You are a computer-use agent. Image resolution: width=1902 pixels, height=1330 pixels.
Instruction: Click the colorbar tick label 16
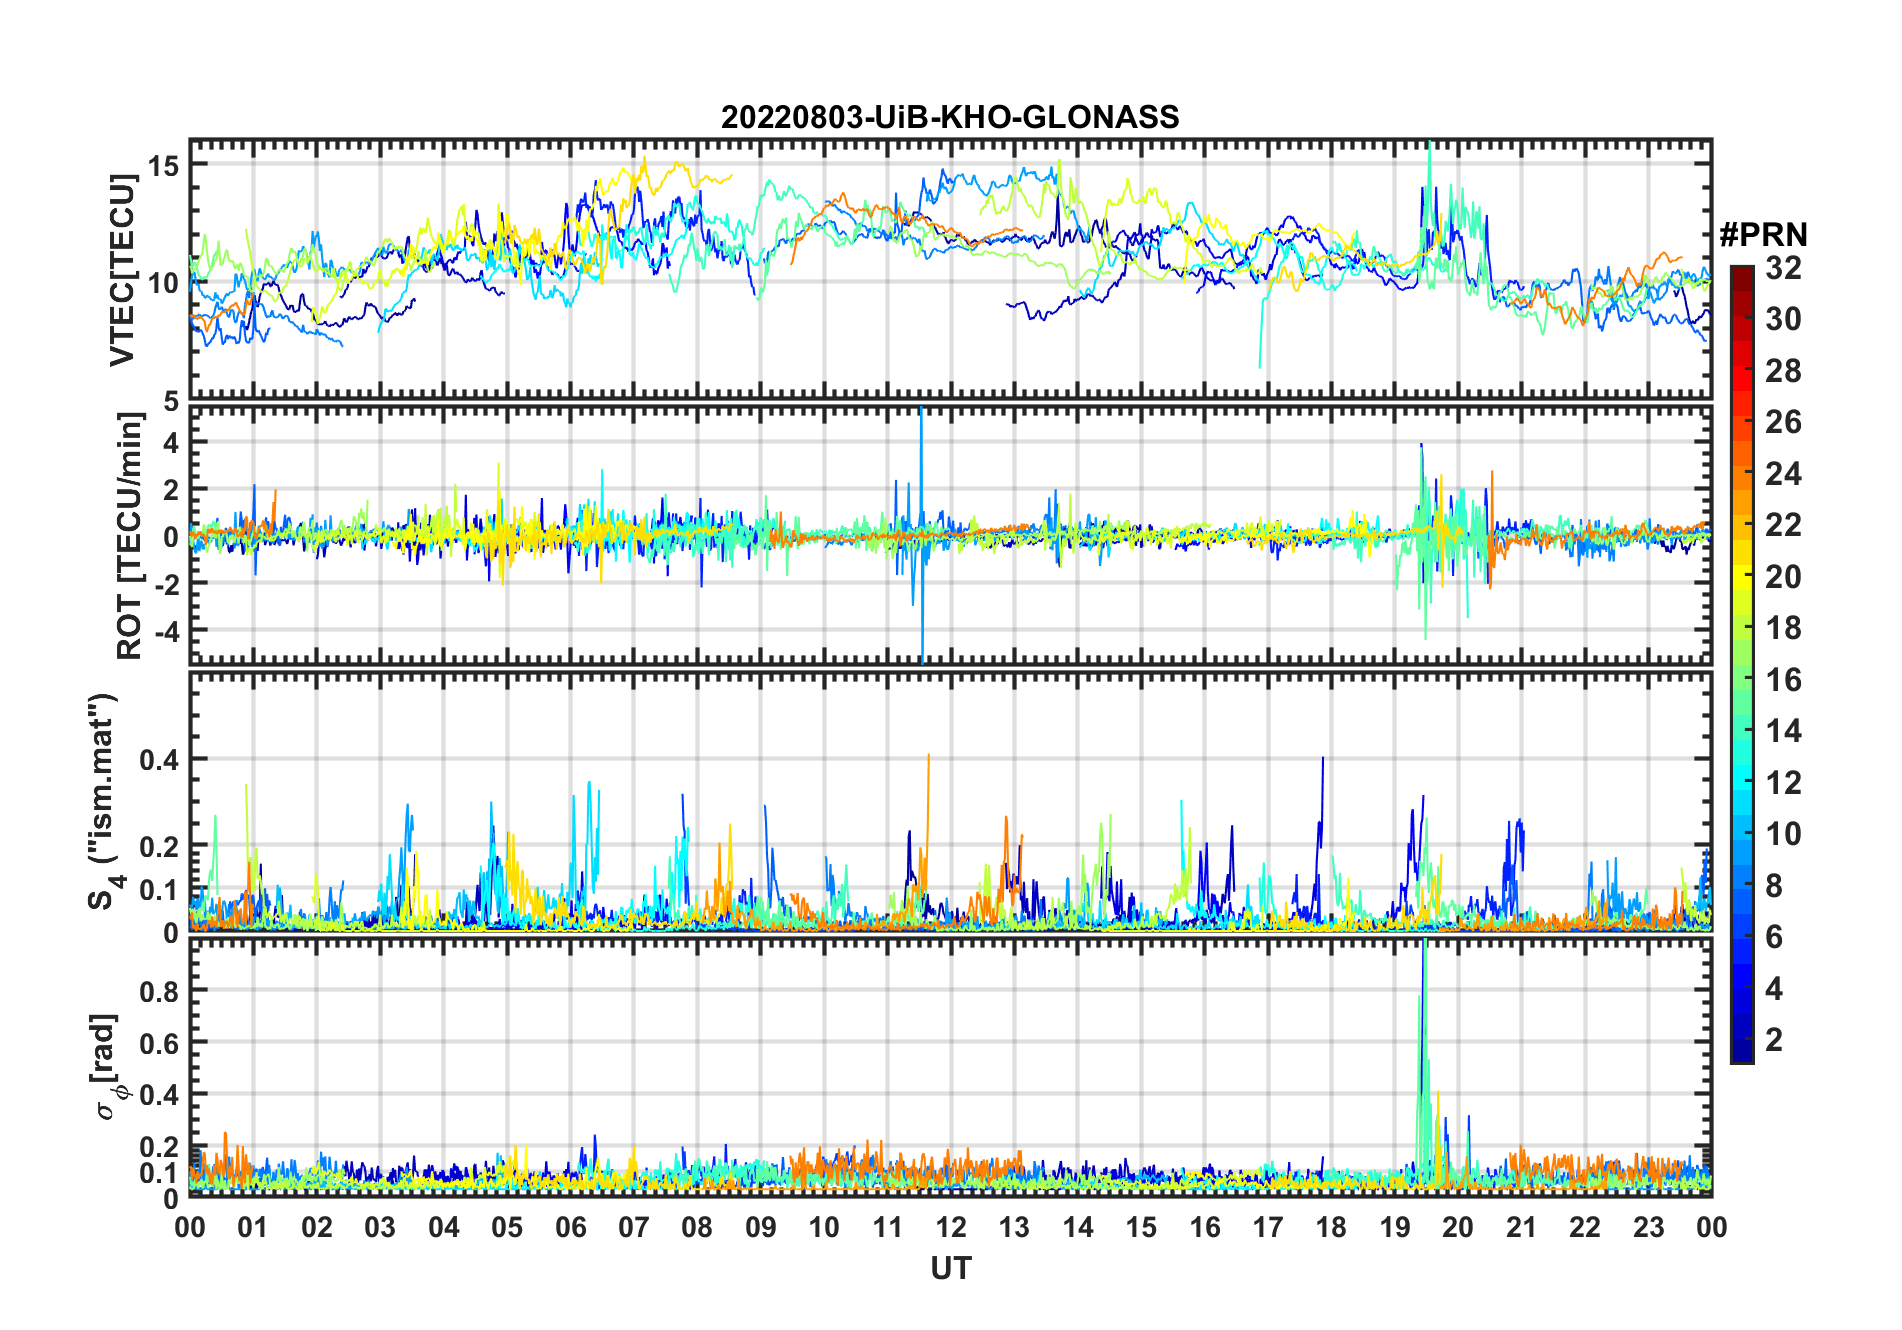coord(1783,680)
